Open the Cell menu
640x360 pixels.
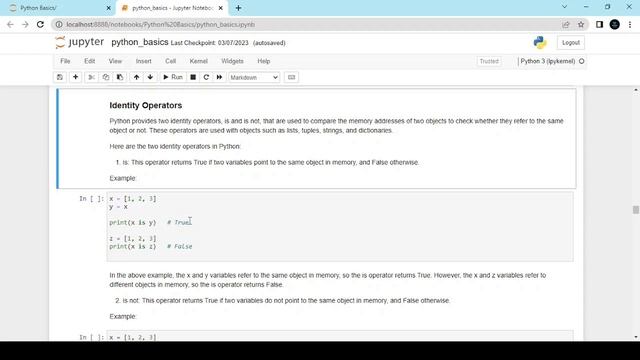pyautogui.click(x=170, y=61)
